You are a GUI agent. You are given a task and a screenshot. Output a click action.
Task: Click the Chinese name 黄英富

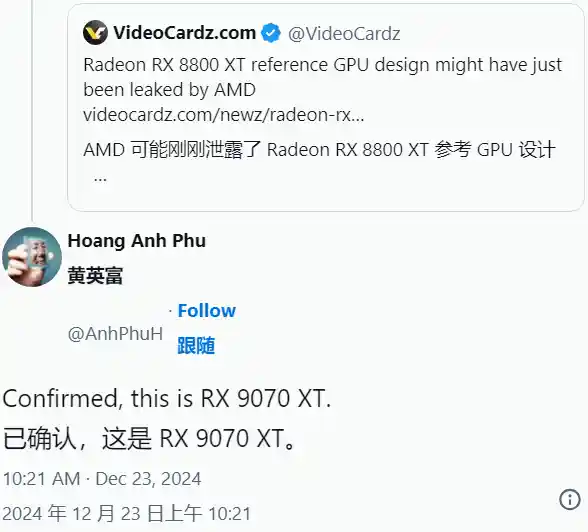[x=95, y=276]
